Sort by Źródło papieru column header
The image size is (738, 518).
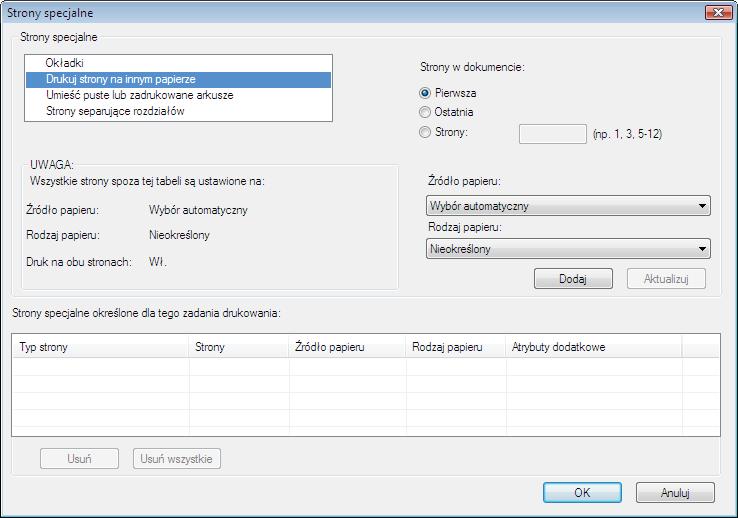pyautogui.click(x=347, y=347)
